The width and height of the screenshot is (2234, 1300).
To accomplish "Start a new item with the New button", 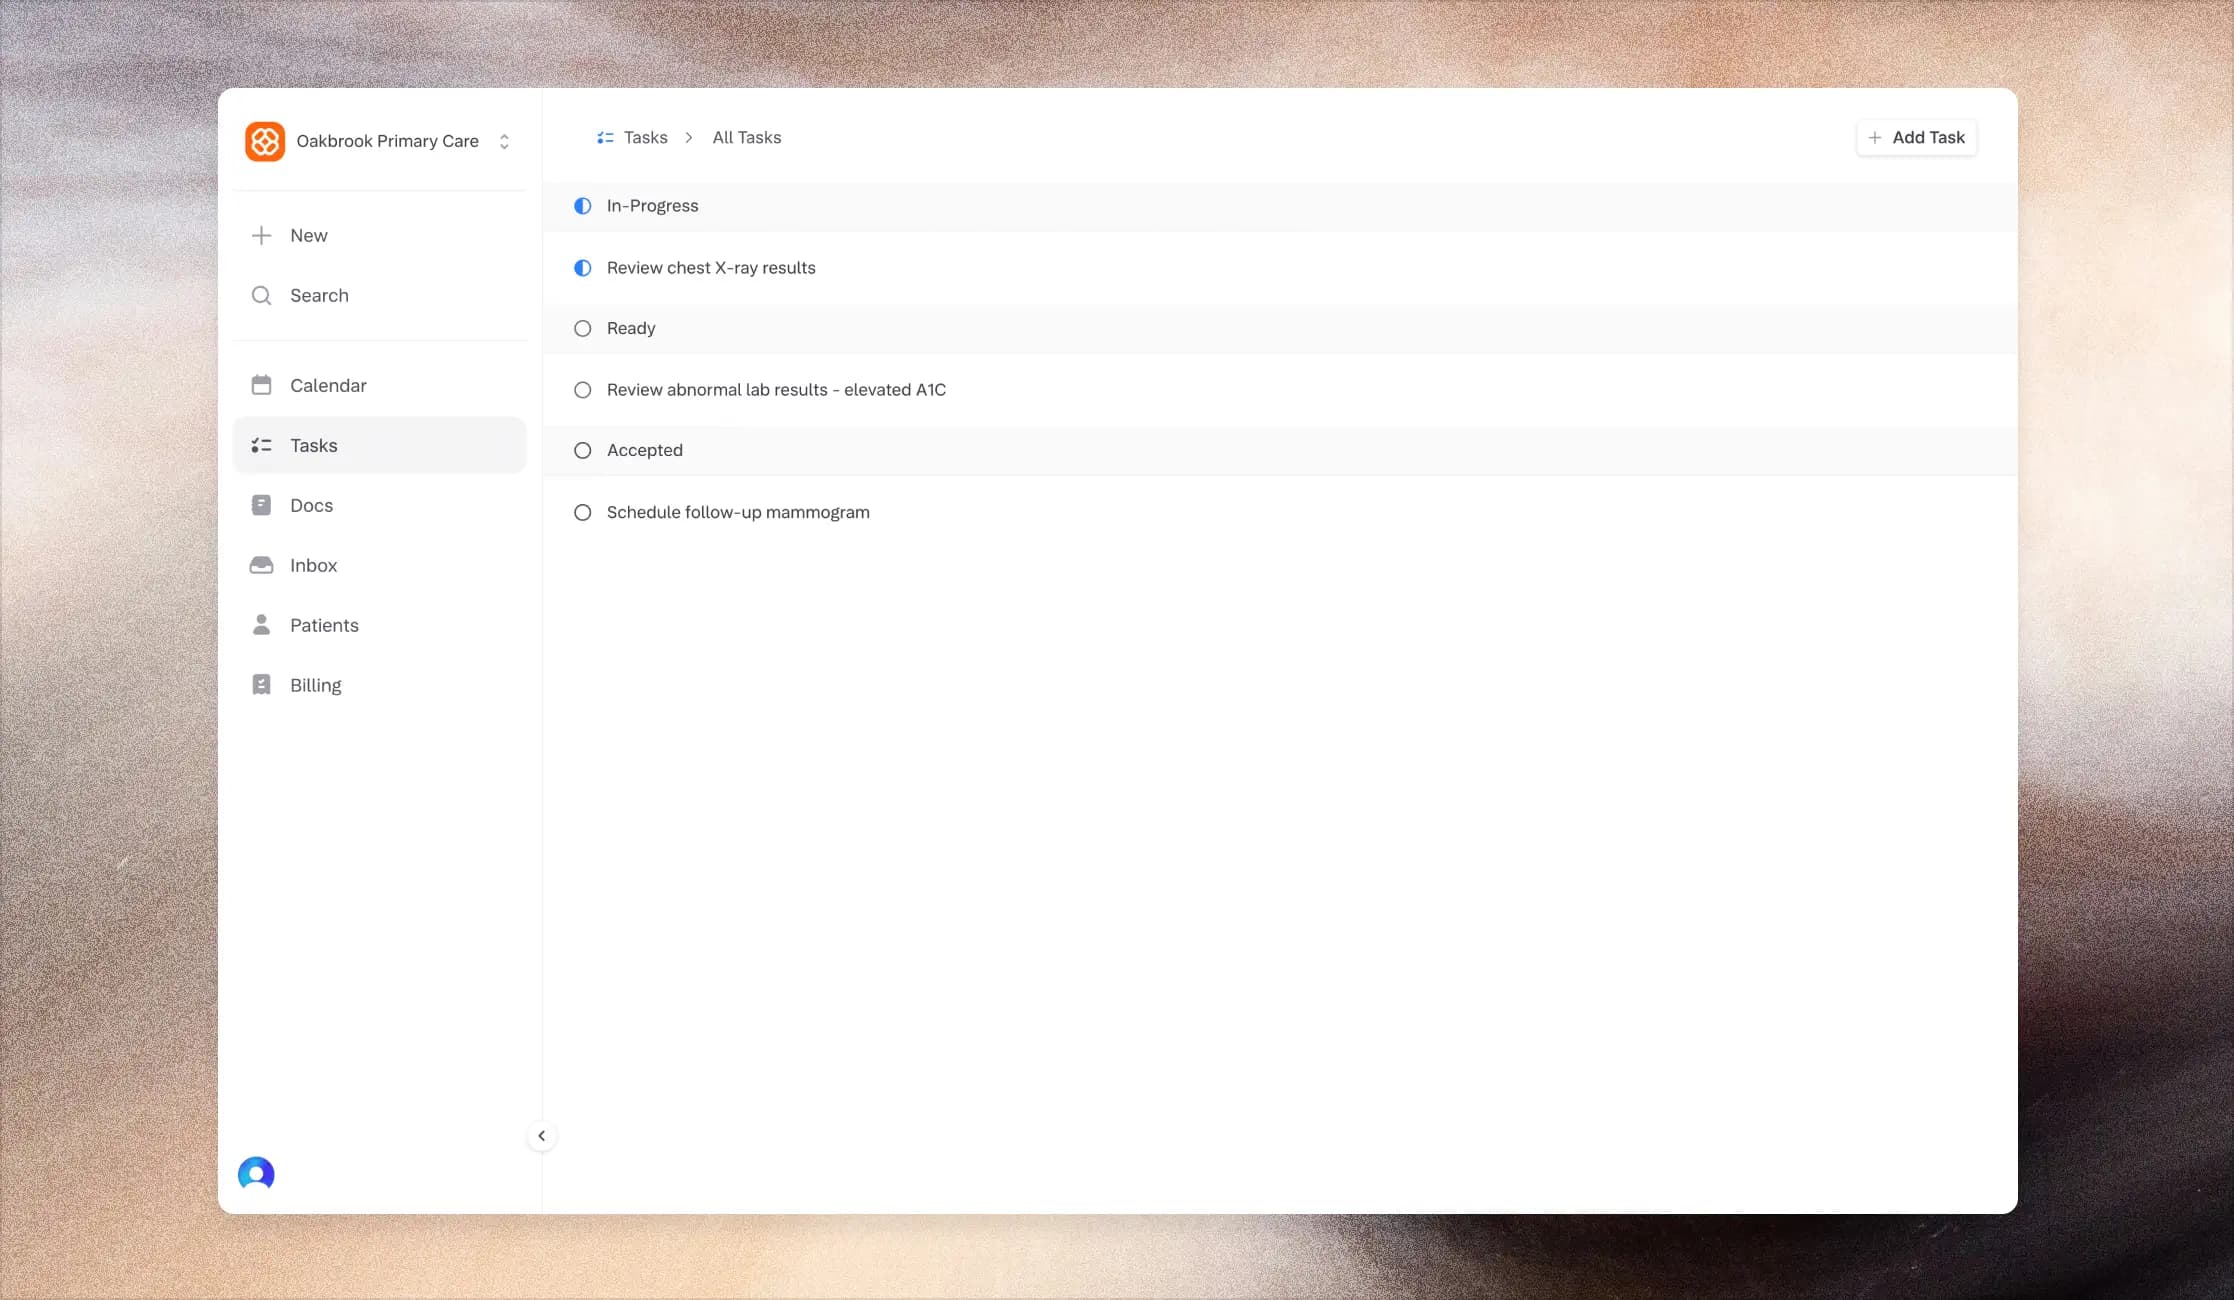I will click(x=309, y=235).
